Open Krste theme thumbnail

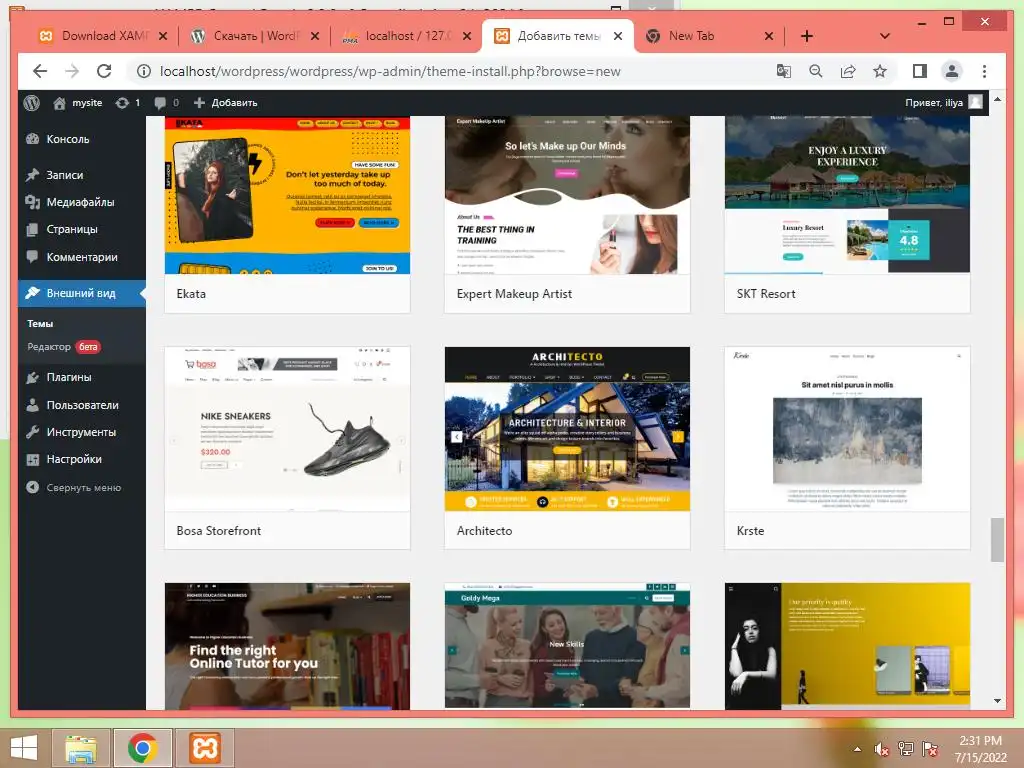(847, 429)
